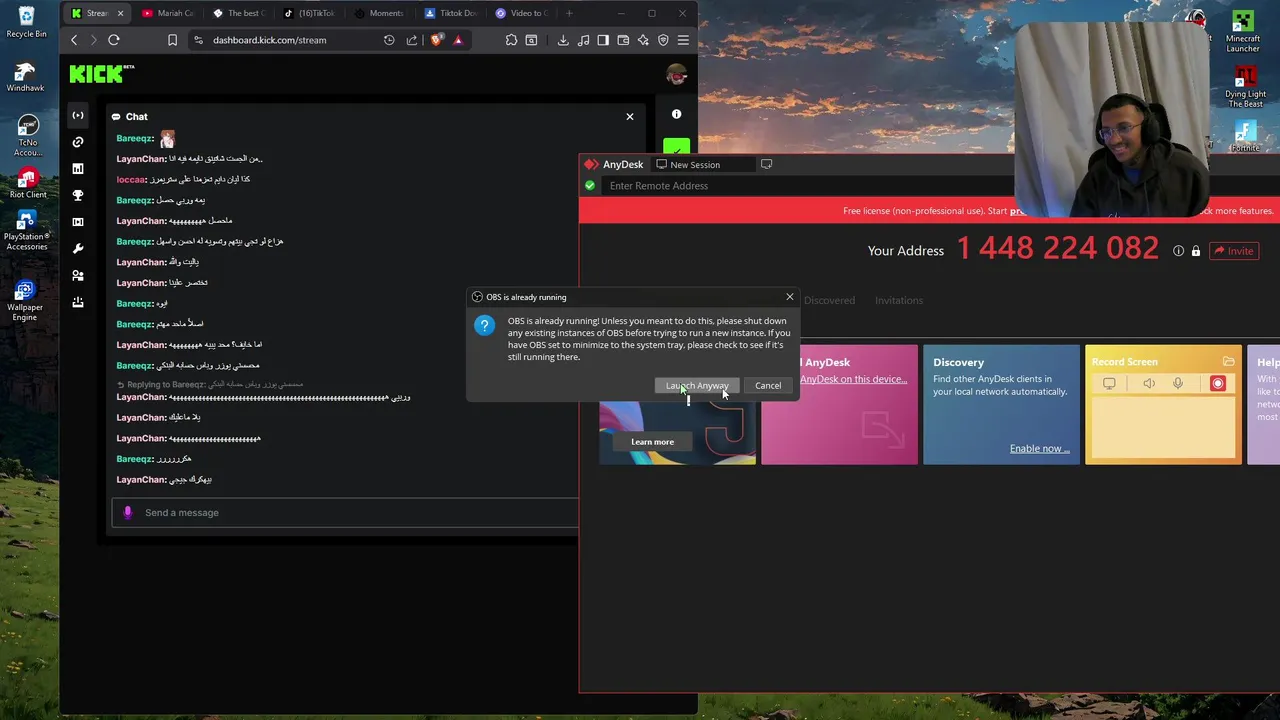Close the Kick Chat panel
This screenshot has height=720, width=1280.
tap(630, 117)
